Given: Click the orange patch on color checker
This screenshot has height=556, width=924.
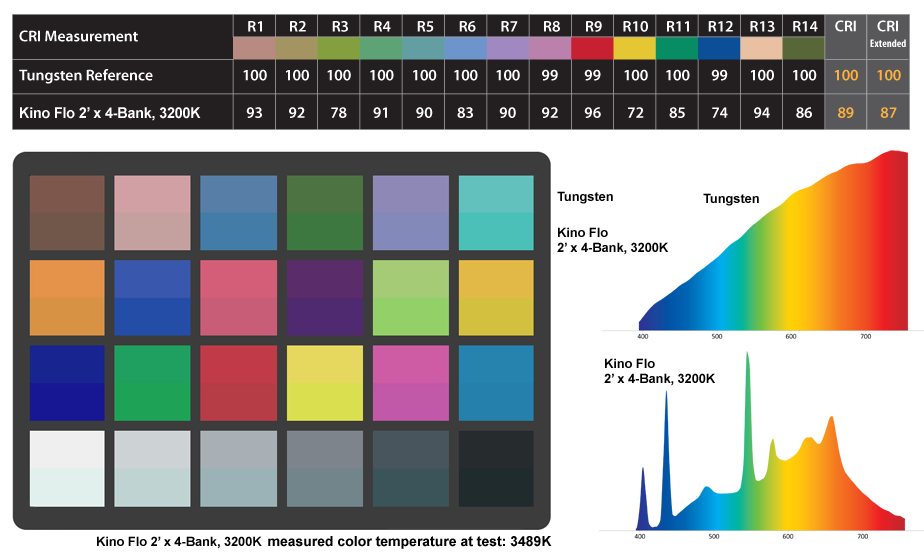Looking at the screenshot, I should pyautogui.click(x=67, y=298).
